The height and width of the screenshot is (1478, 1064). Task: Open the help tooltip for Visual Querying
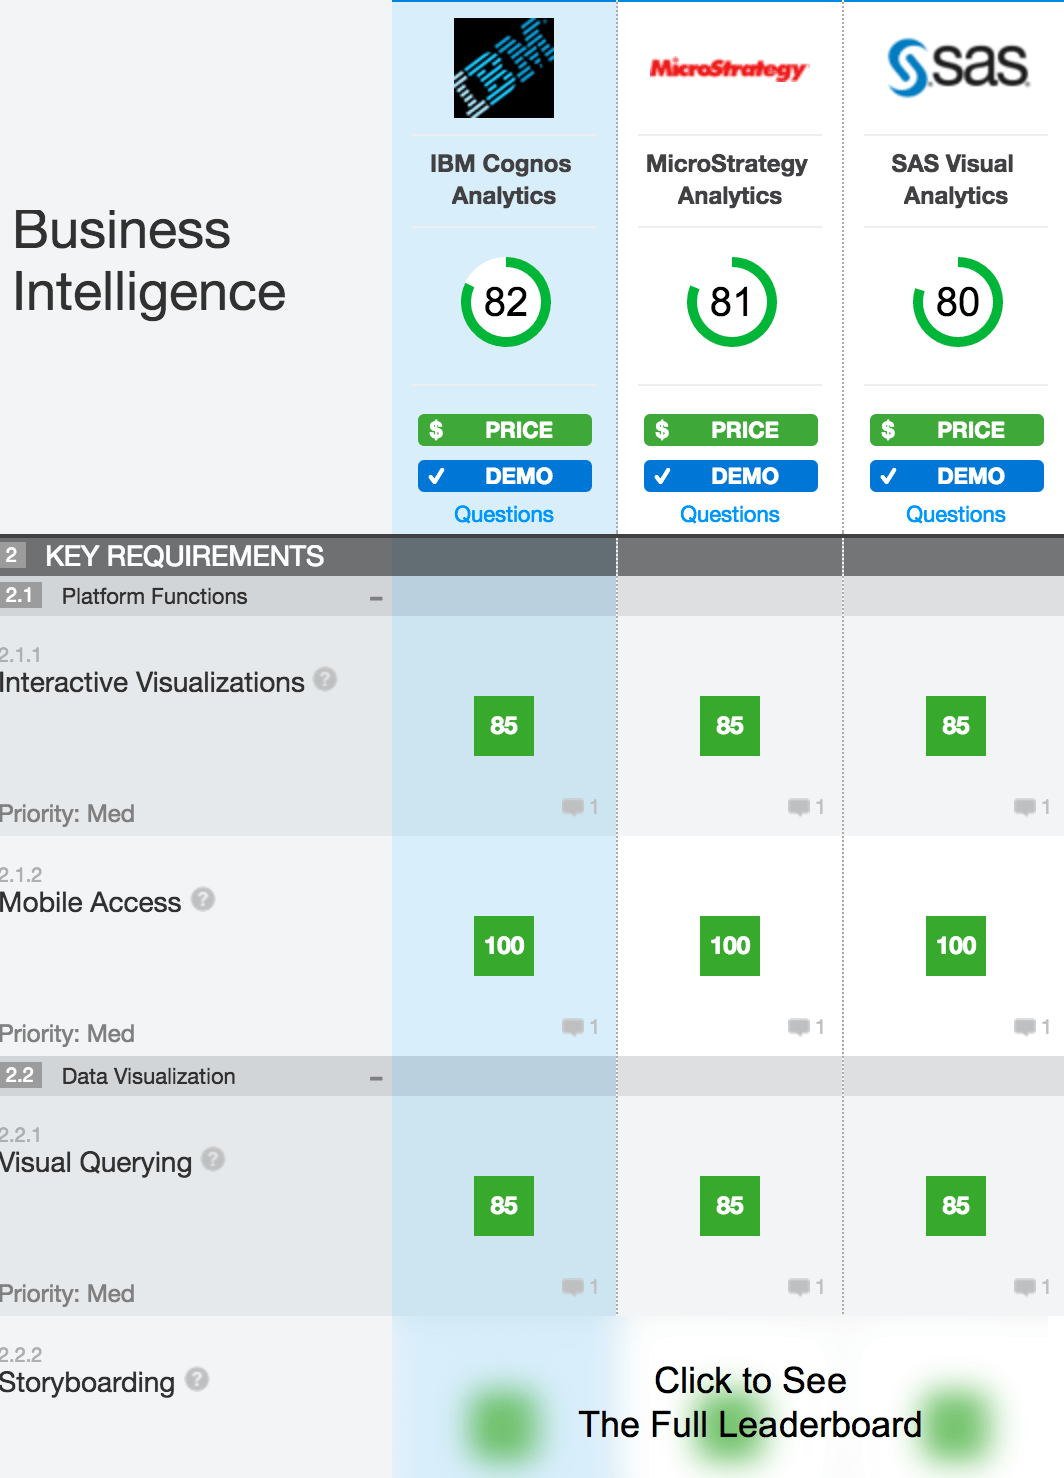pyautogui.click(x=211, y=1159)
